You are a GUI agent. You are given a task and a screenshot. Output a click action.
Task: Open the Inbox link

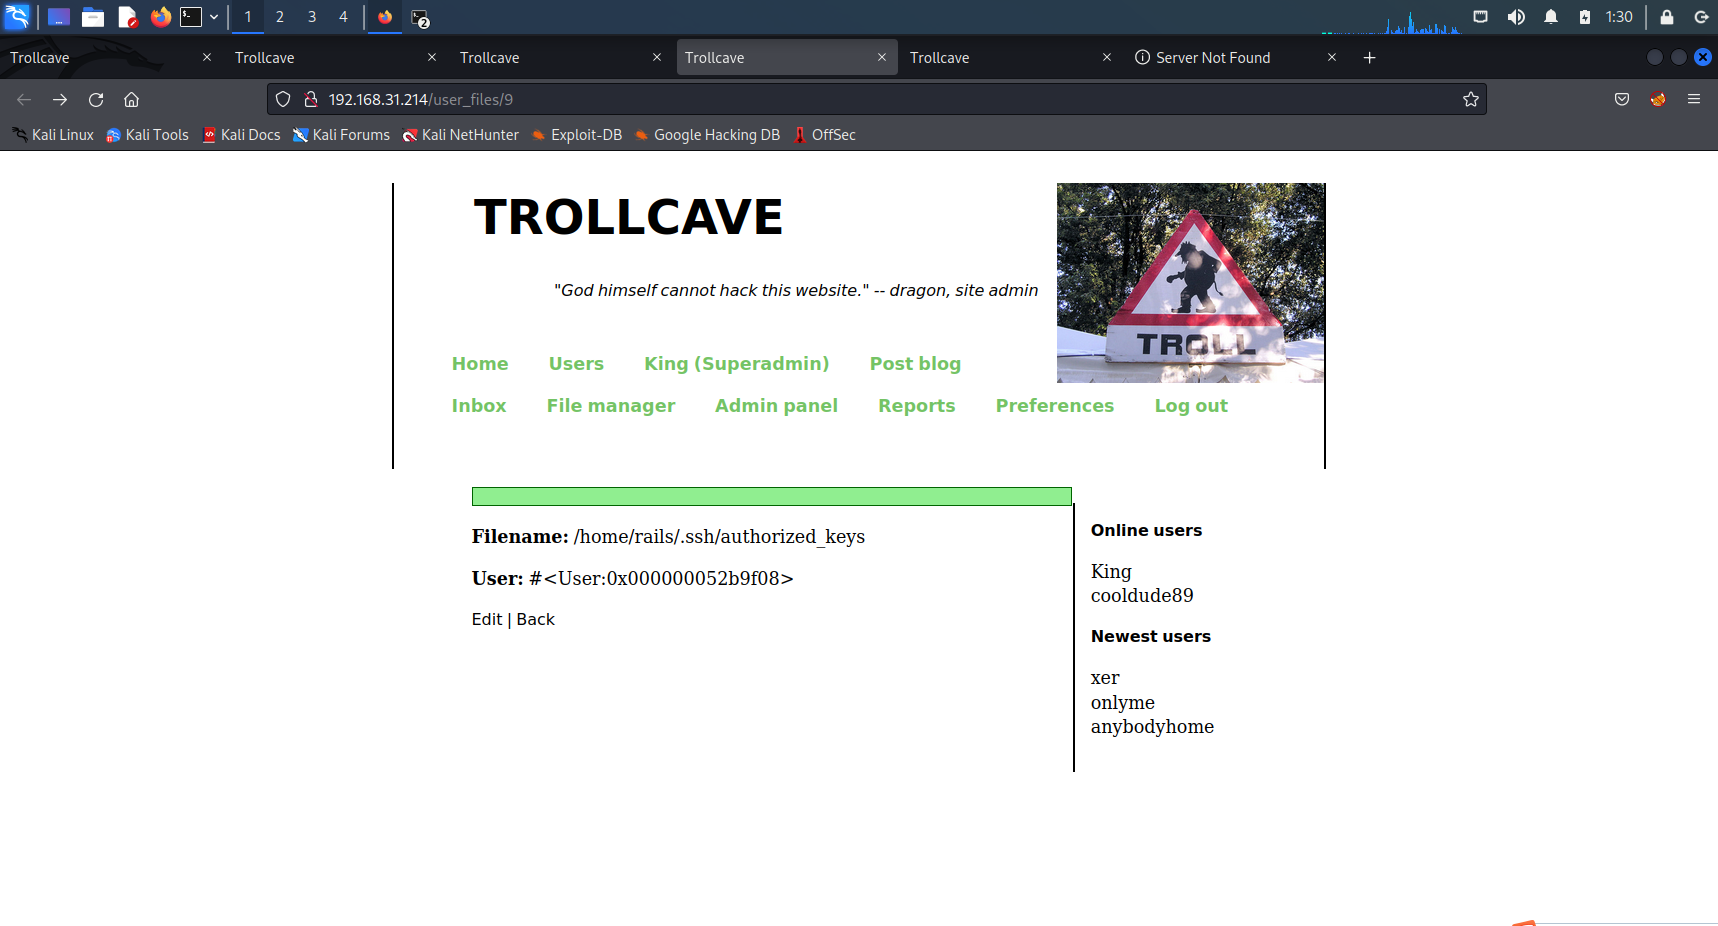point(479,406)
